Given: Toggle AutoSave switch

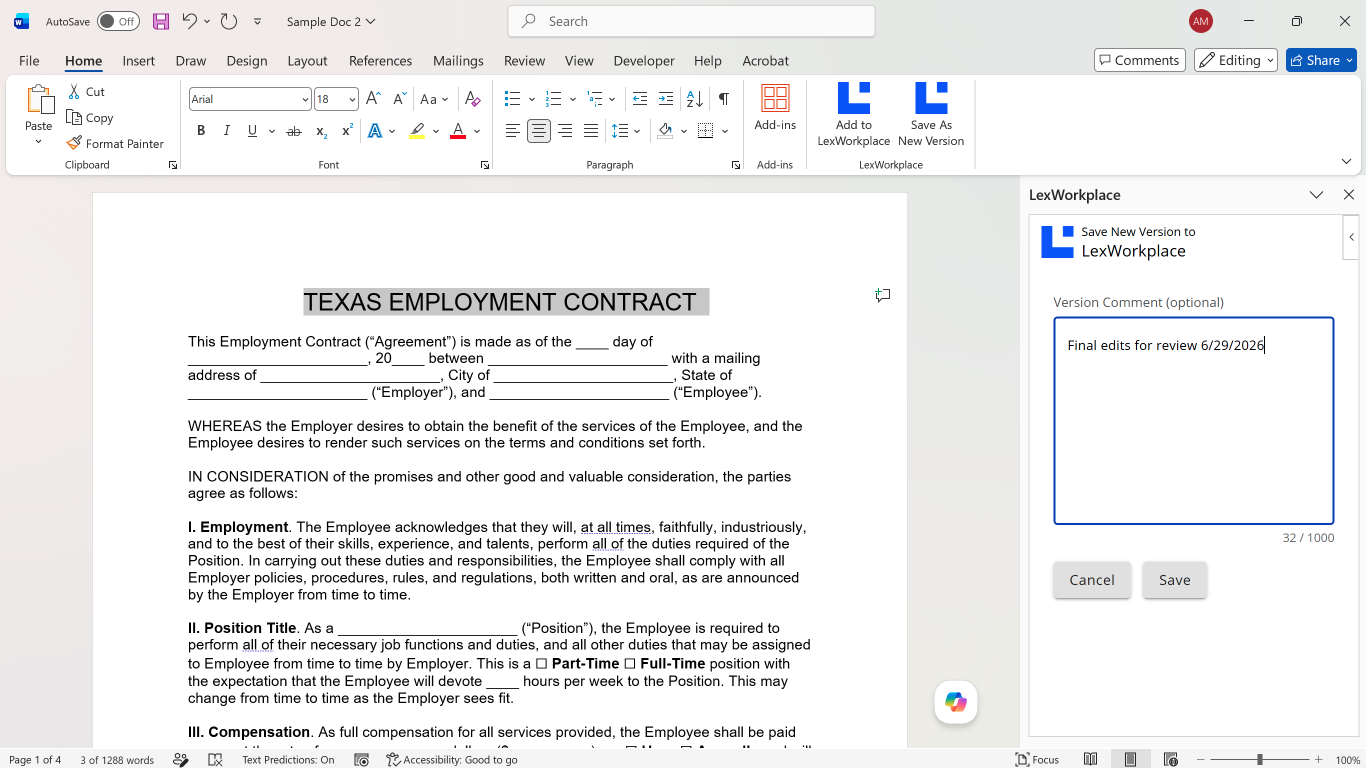Looking at the screenshot, I should pos(118,21).
